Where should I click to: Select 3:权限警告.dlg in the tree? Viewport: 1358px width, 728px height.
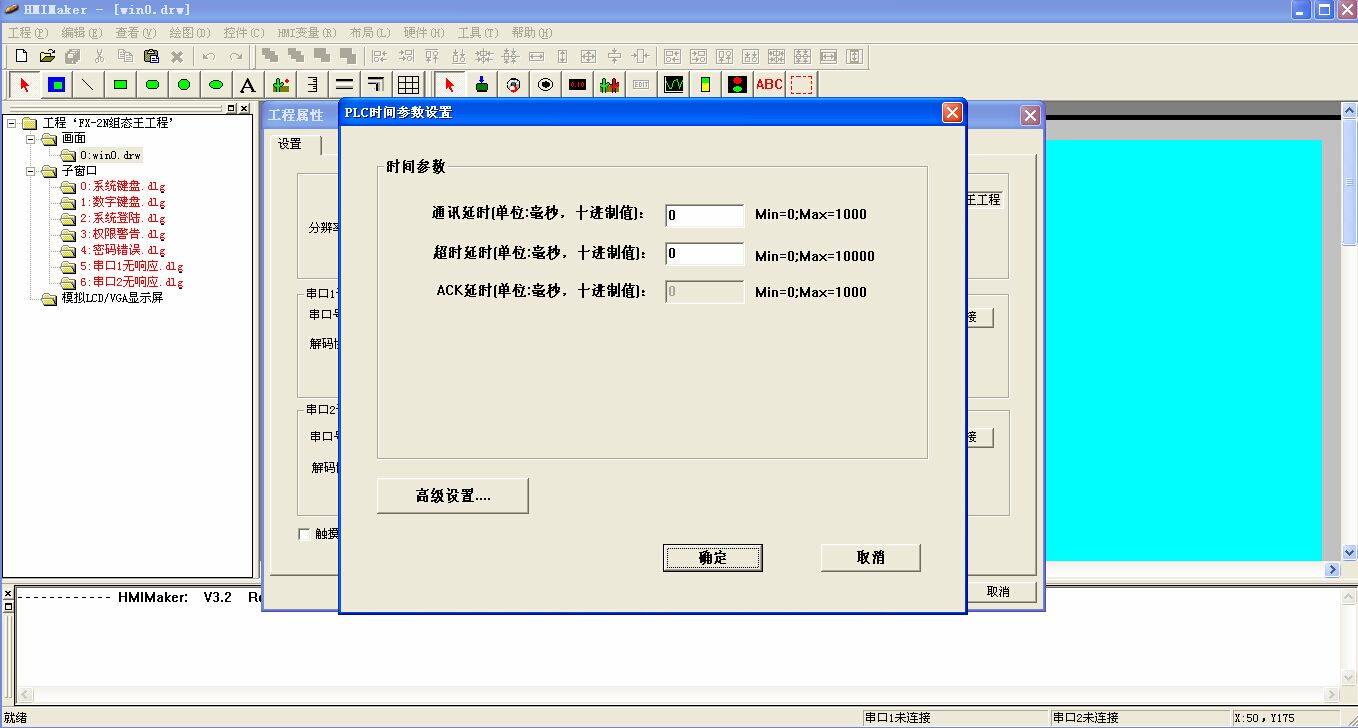pos(122,234)
